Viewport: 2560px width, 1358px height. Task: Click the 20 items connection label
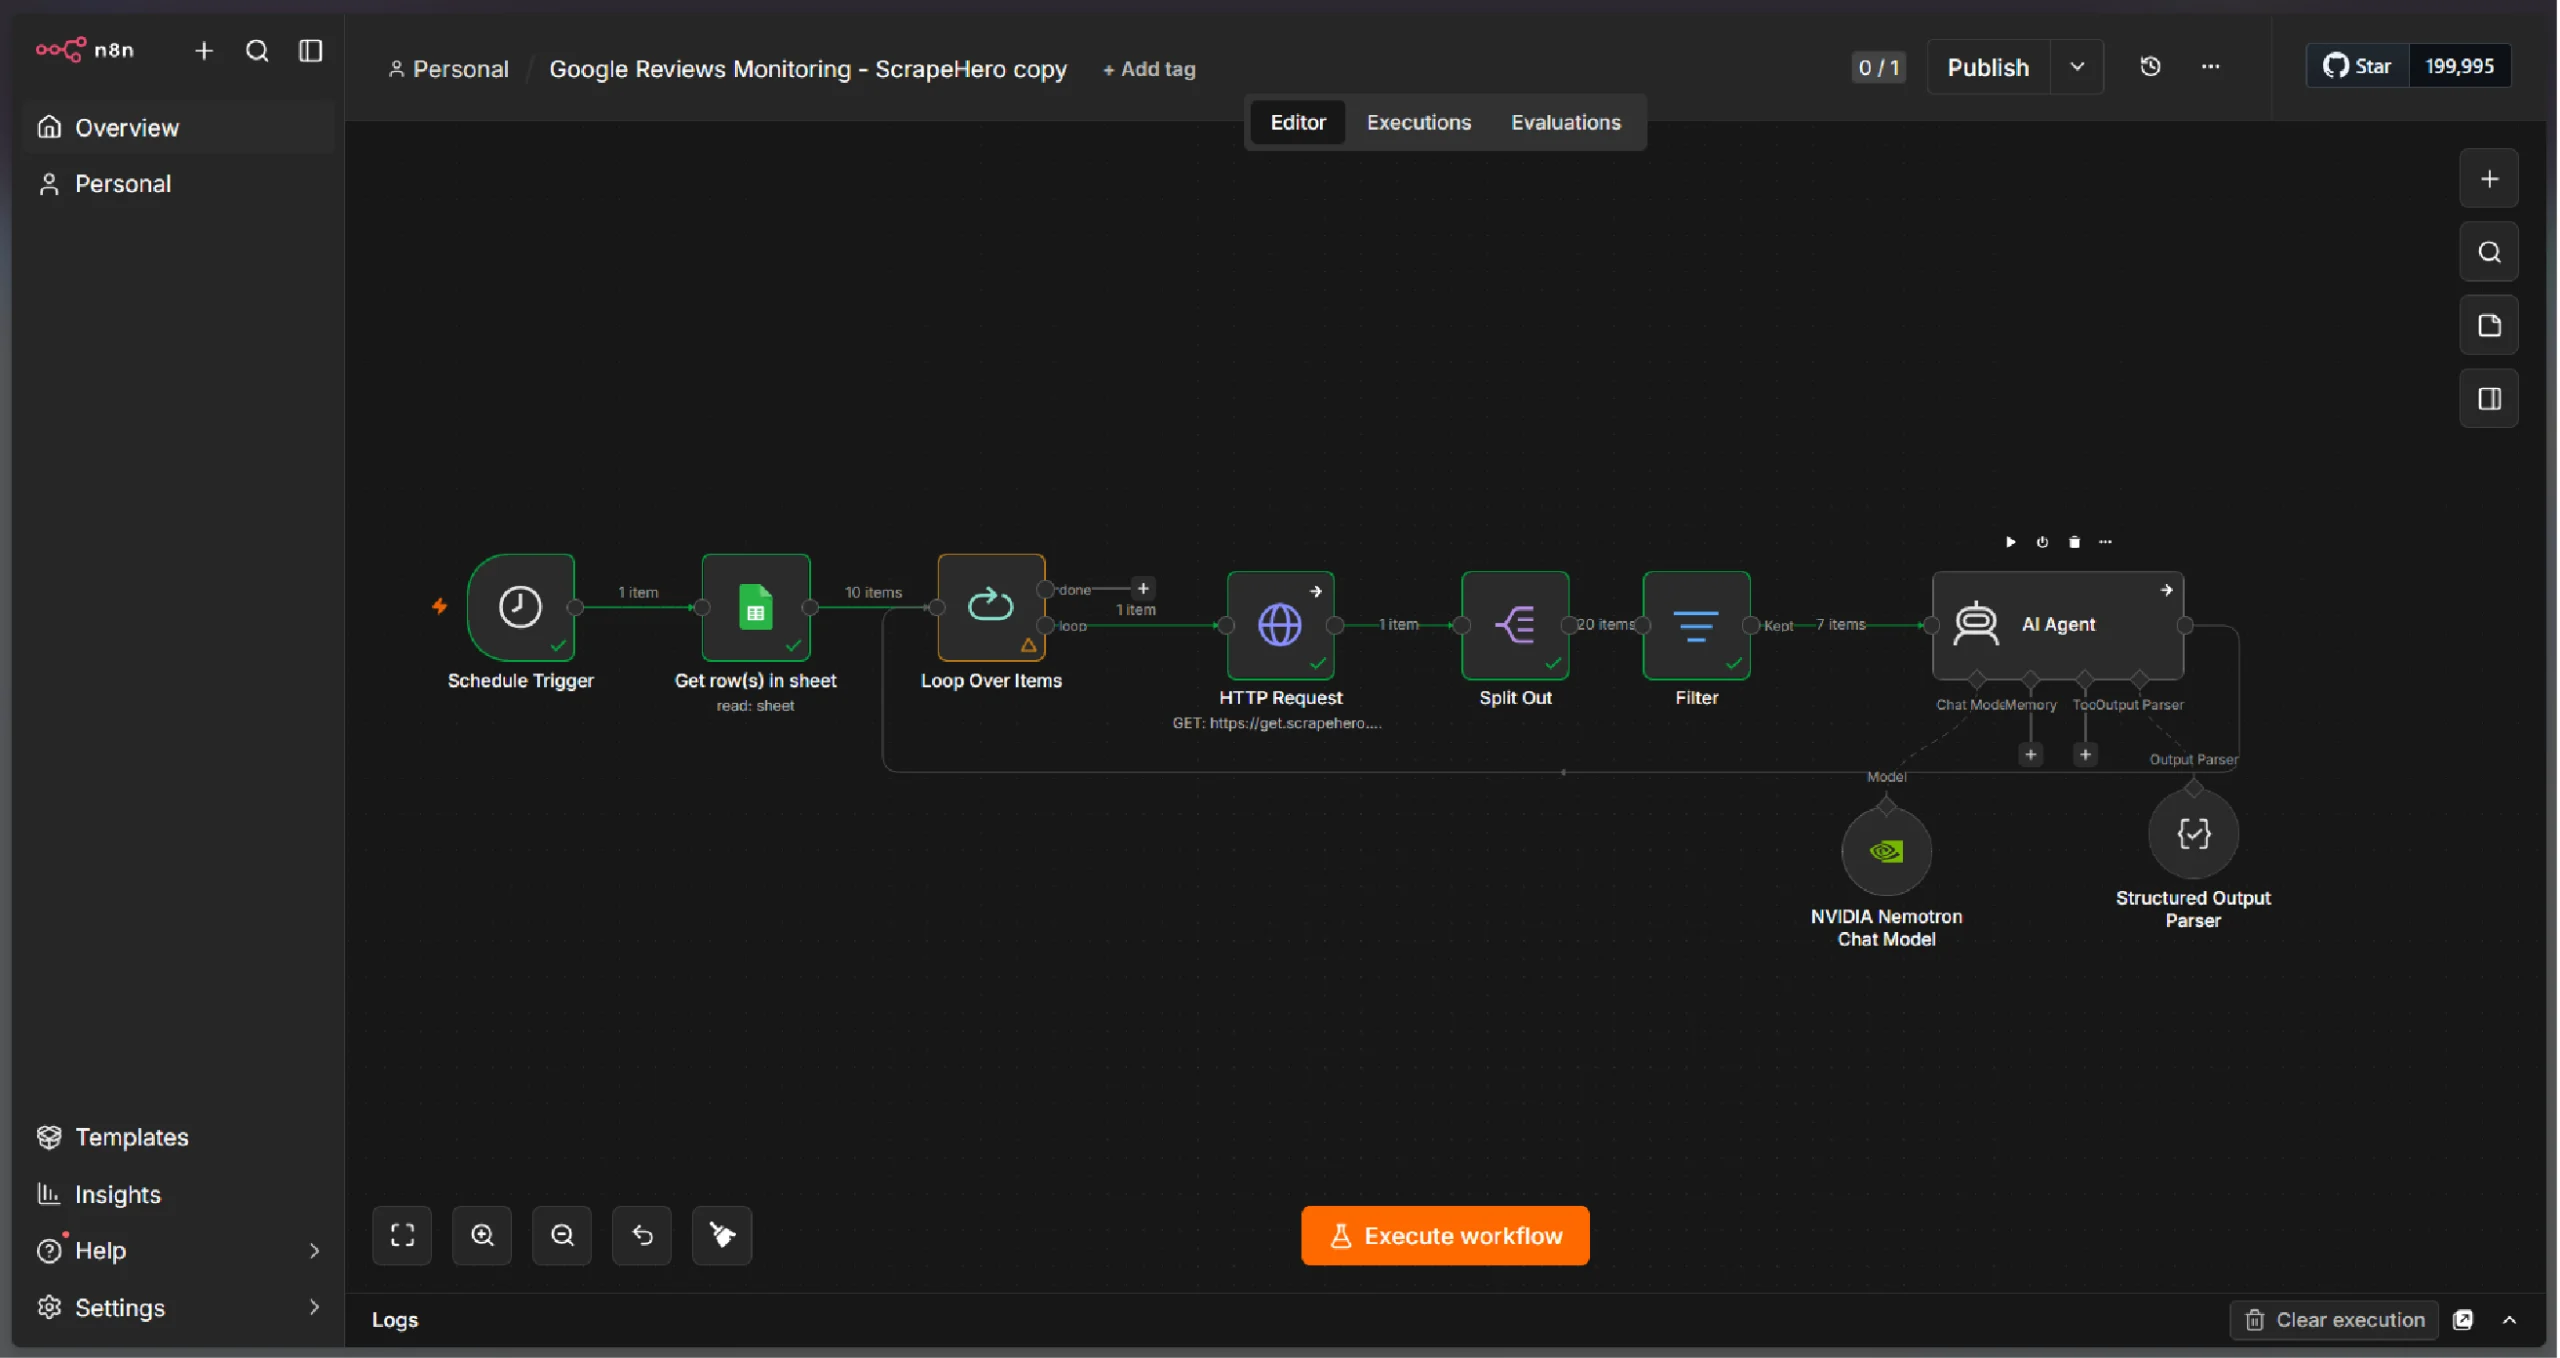coord(1606,624)
